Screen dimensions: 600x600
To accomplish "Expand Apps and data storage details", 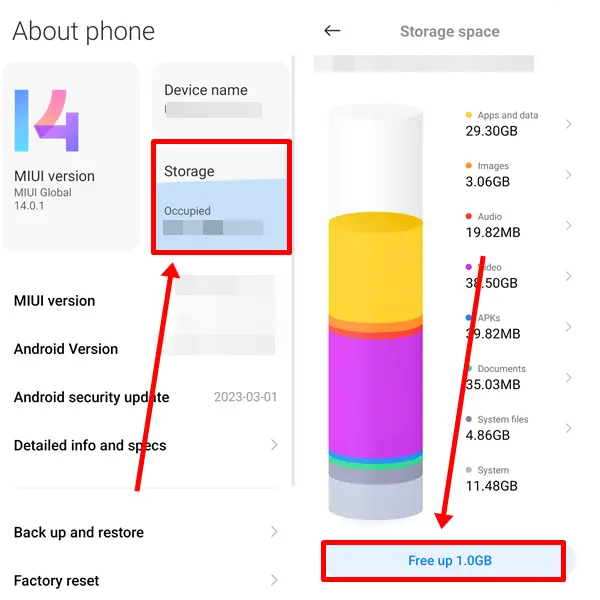I will point(568,124).
